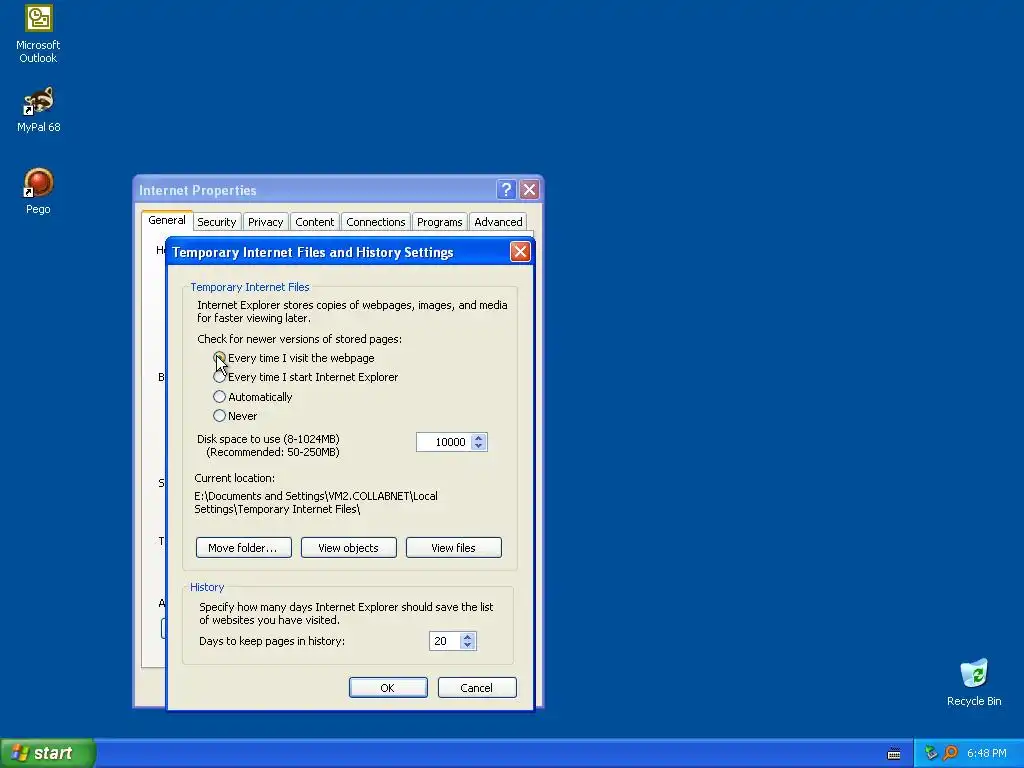Screen dimensions: 1024x768
Task: Choose the Never radio option
Action: tap(235, 415)
